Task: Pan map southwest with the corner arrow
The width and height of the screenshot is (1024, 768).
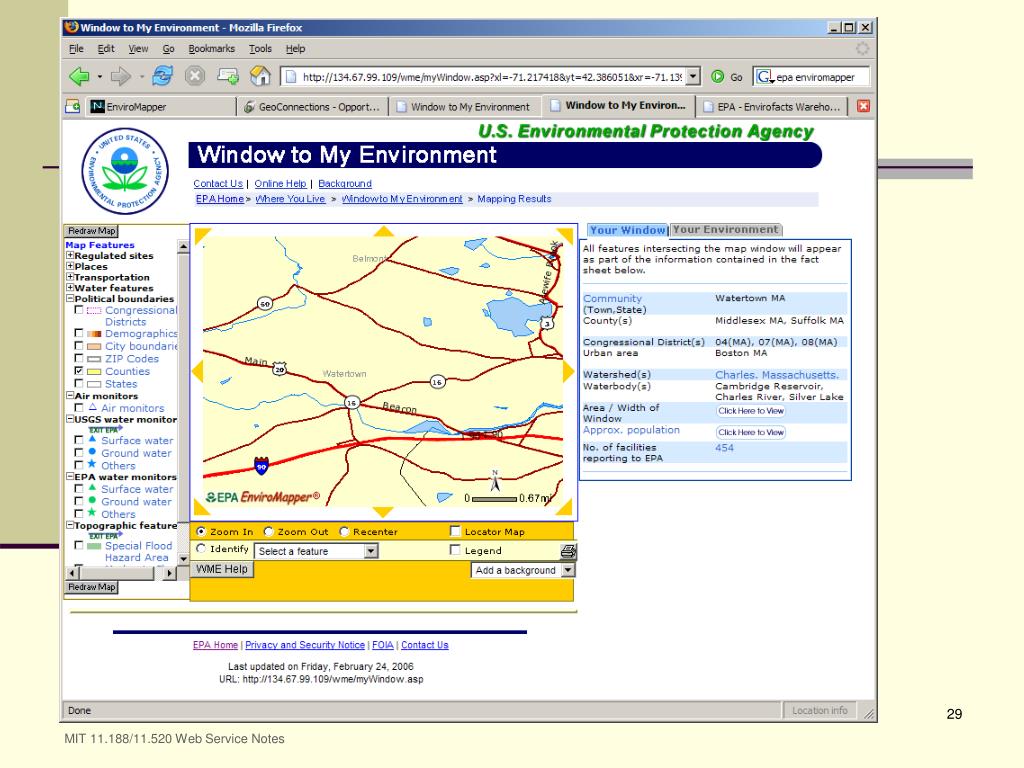Action: point(201,507)
